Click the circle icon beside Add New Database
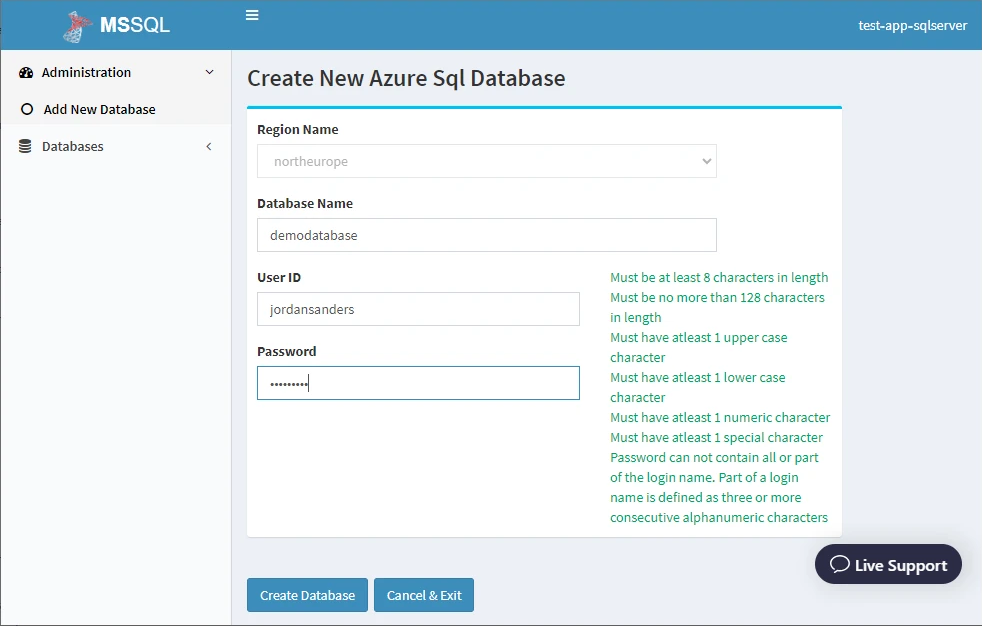 coord(27,109)
